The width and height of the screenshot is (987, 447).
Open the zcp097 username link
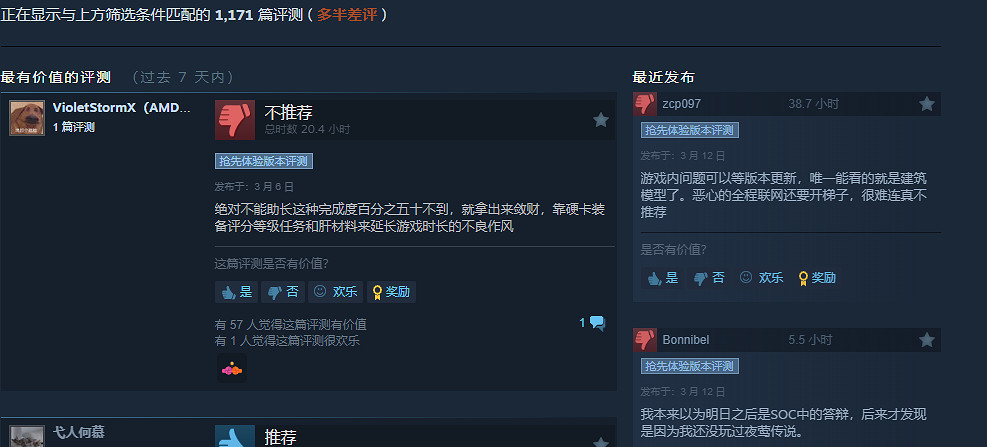click(681, 104)
